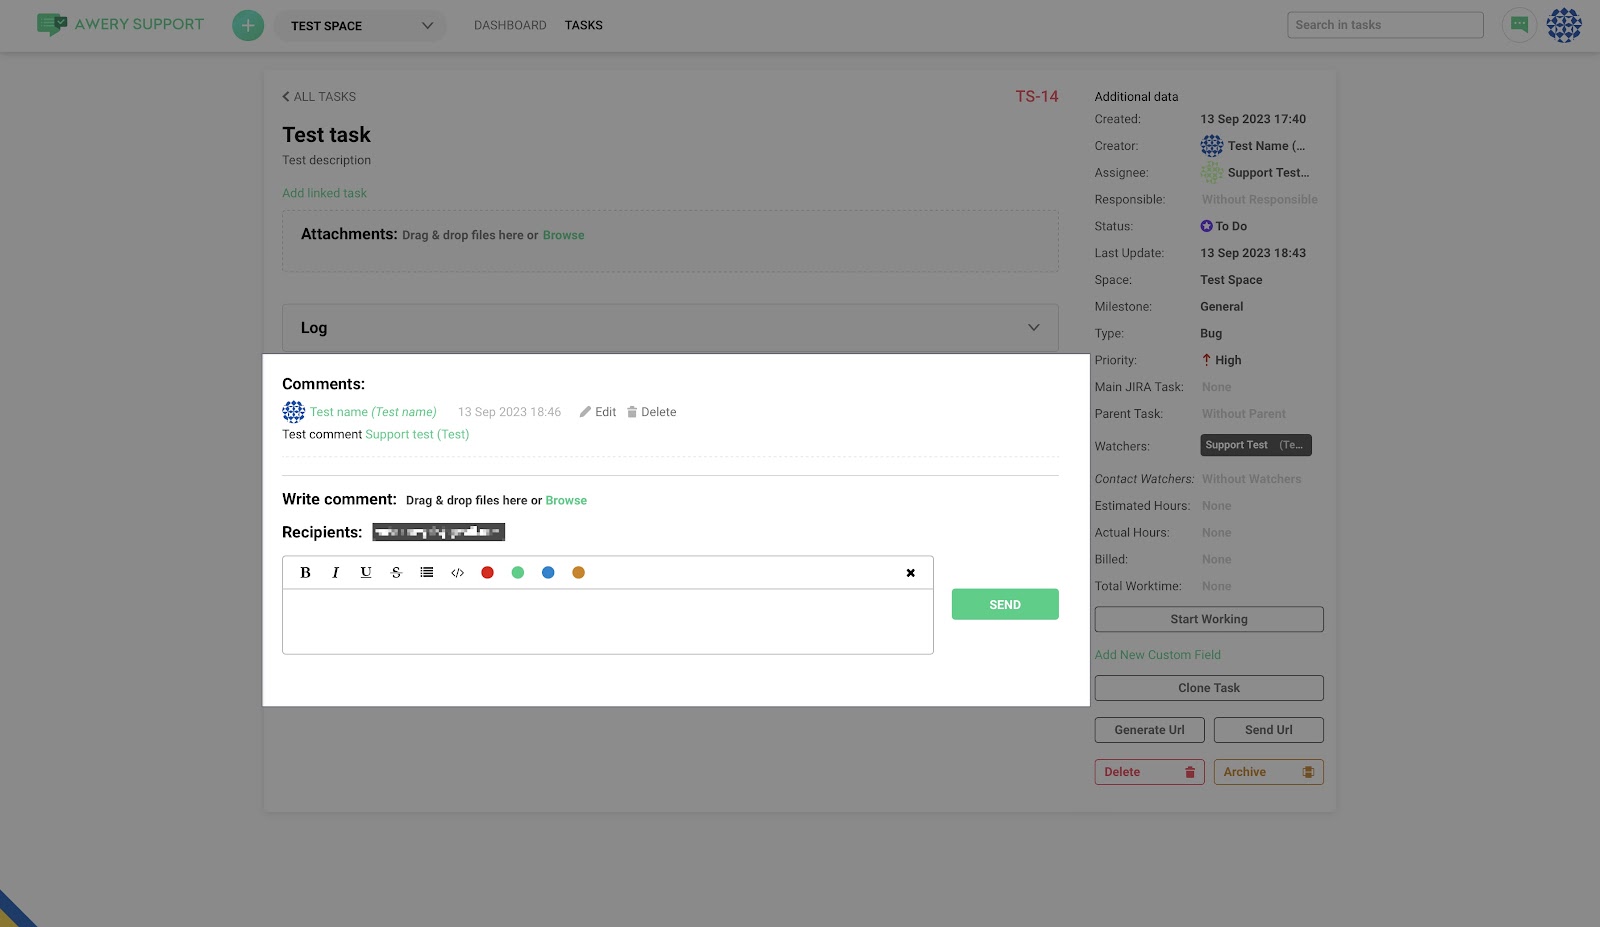This screenshot has width=1600, height=927.
Task: Go to the Dashboard tab
Action: pyautogui.click(x=510, y=25)
